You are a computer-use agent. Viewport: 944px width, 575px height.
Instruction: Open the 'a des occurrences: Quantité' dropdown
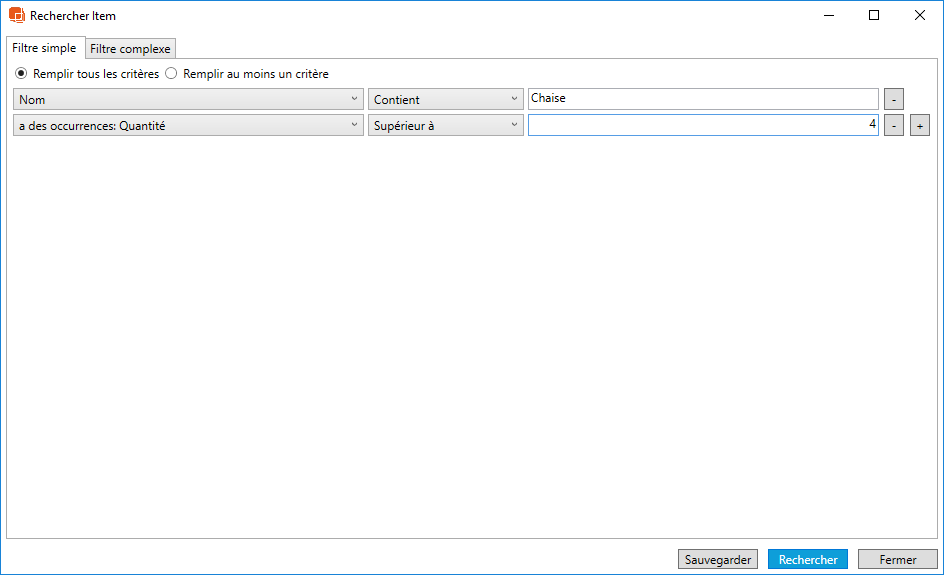pyautogui.click(x=188, y=125)
